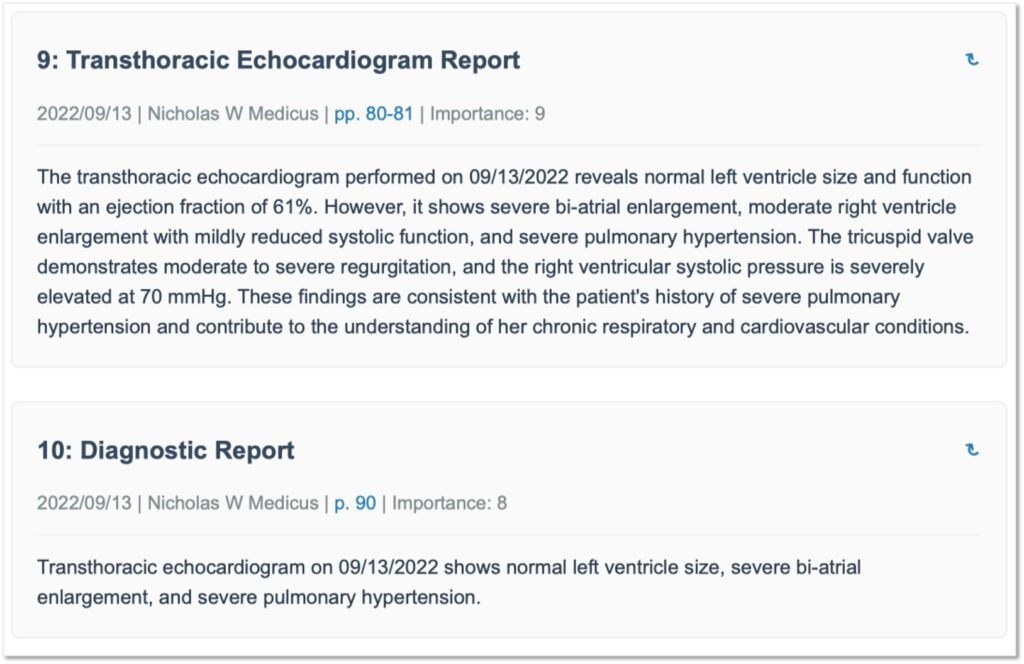Click the "9: Transthoracic Echocardiogram Report" title
Screen dimensions: 1024x664
coord(278,60)
